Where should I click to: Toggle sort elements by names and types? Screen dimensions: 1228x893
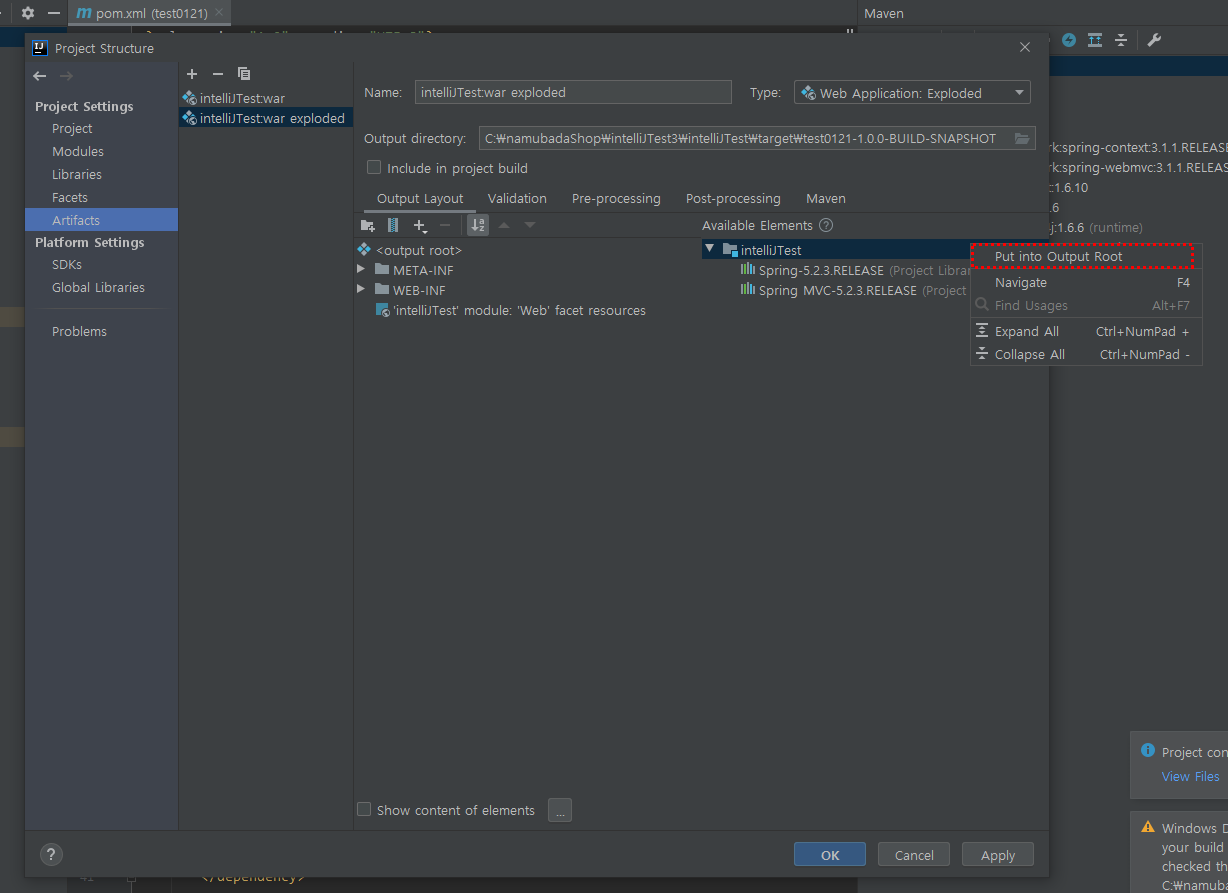(478, 226)
